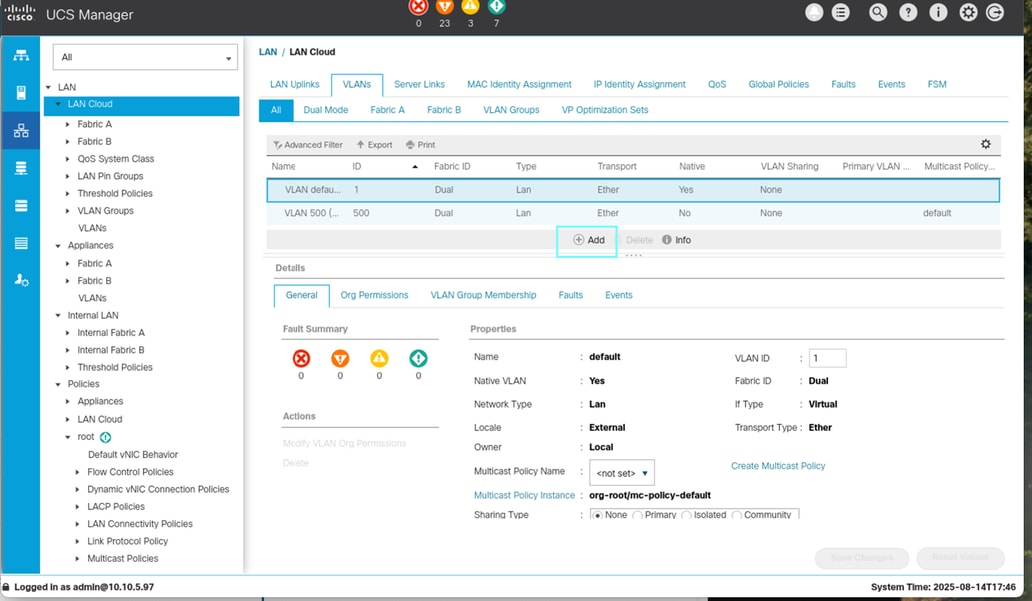Screen dimensions: 1032x601
Task: Export the VLAN table
Action: [374, 145]
